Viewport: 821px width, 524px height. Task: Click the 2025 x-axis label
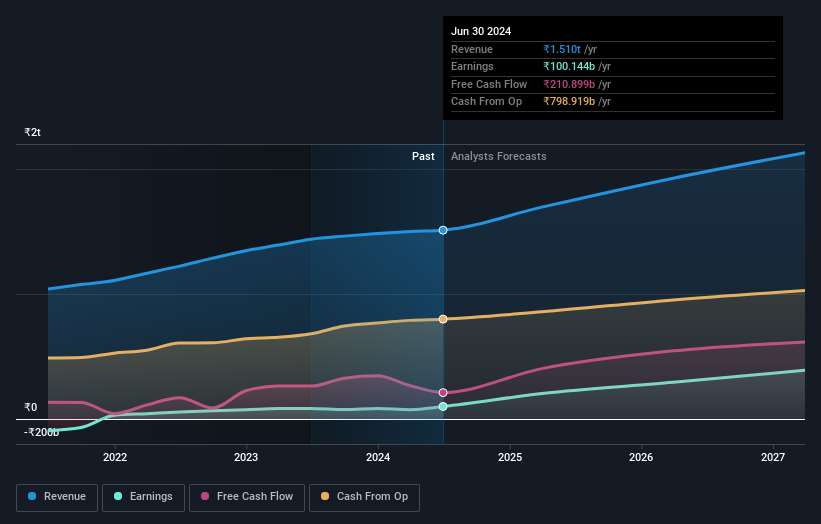tap(510, 457)
